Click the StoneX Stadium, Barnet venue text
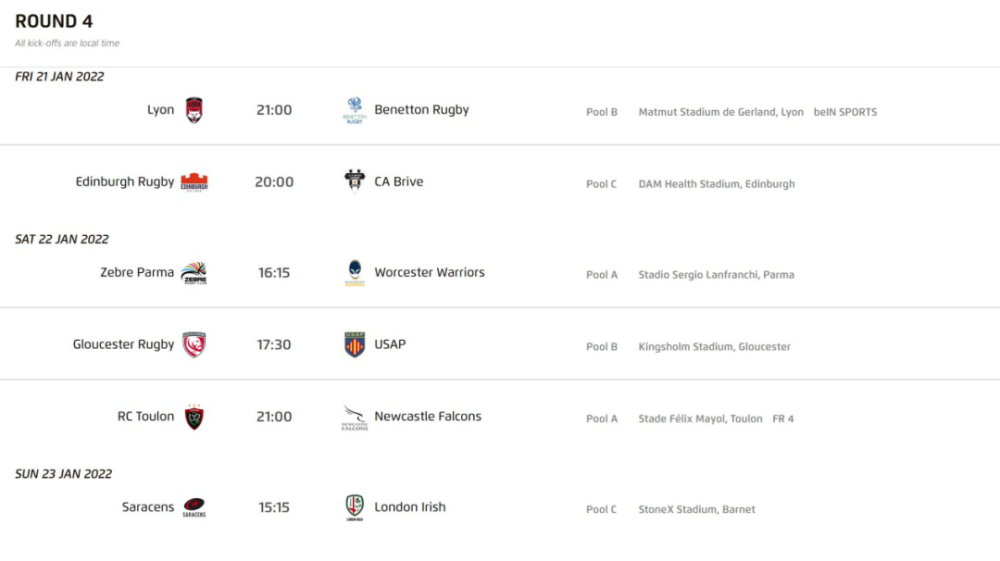The width and height of the screenshot is (1000, 561). click(696, 509)
